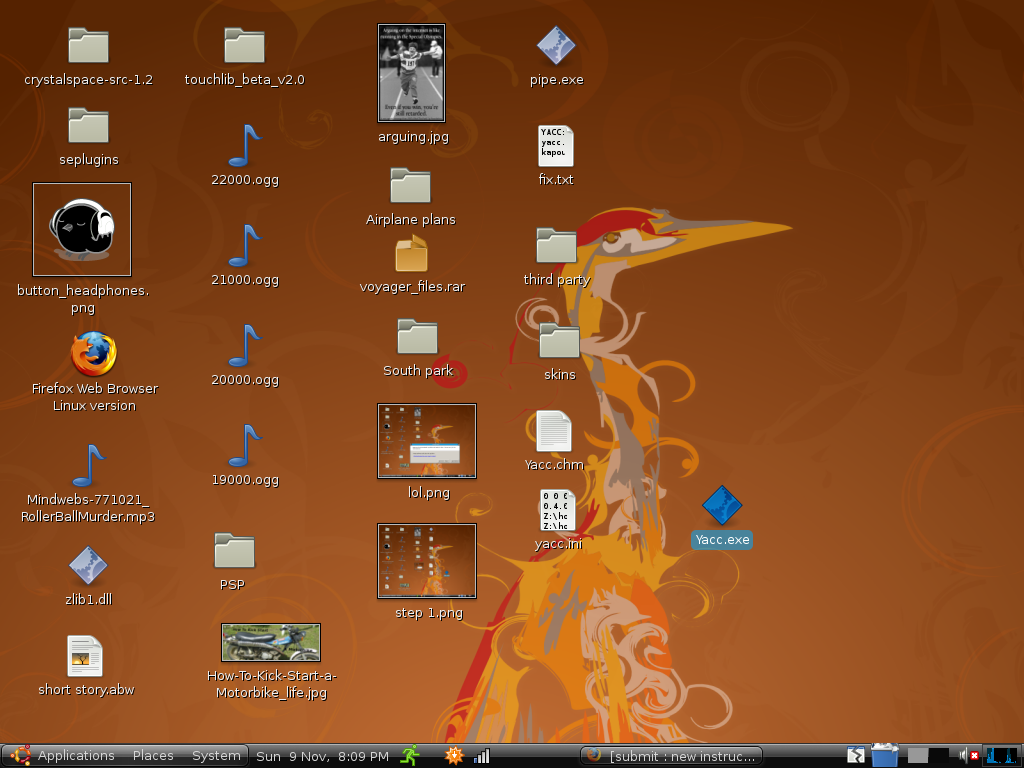Select the Mindwebs RollerBallMurder.mp3 file

tap(88, 466)
